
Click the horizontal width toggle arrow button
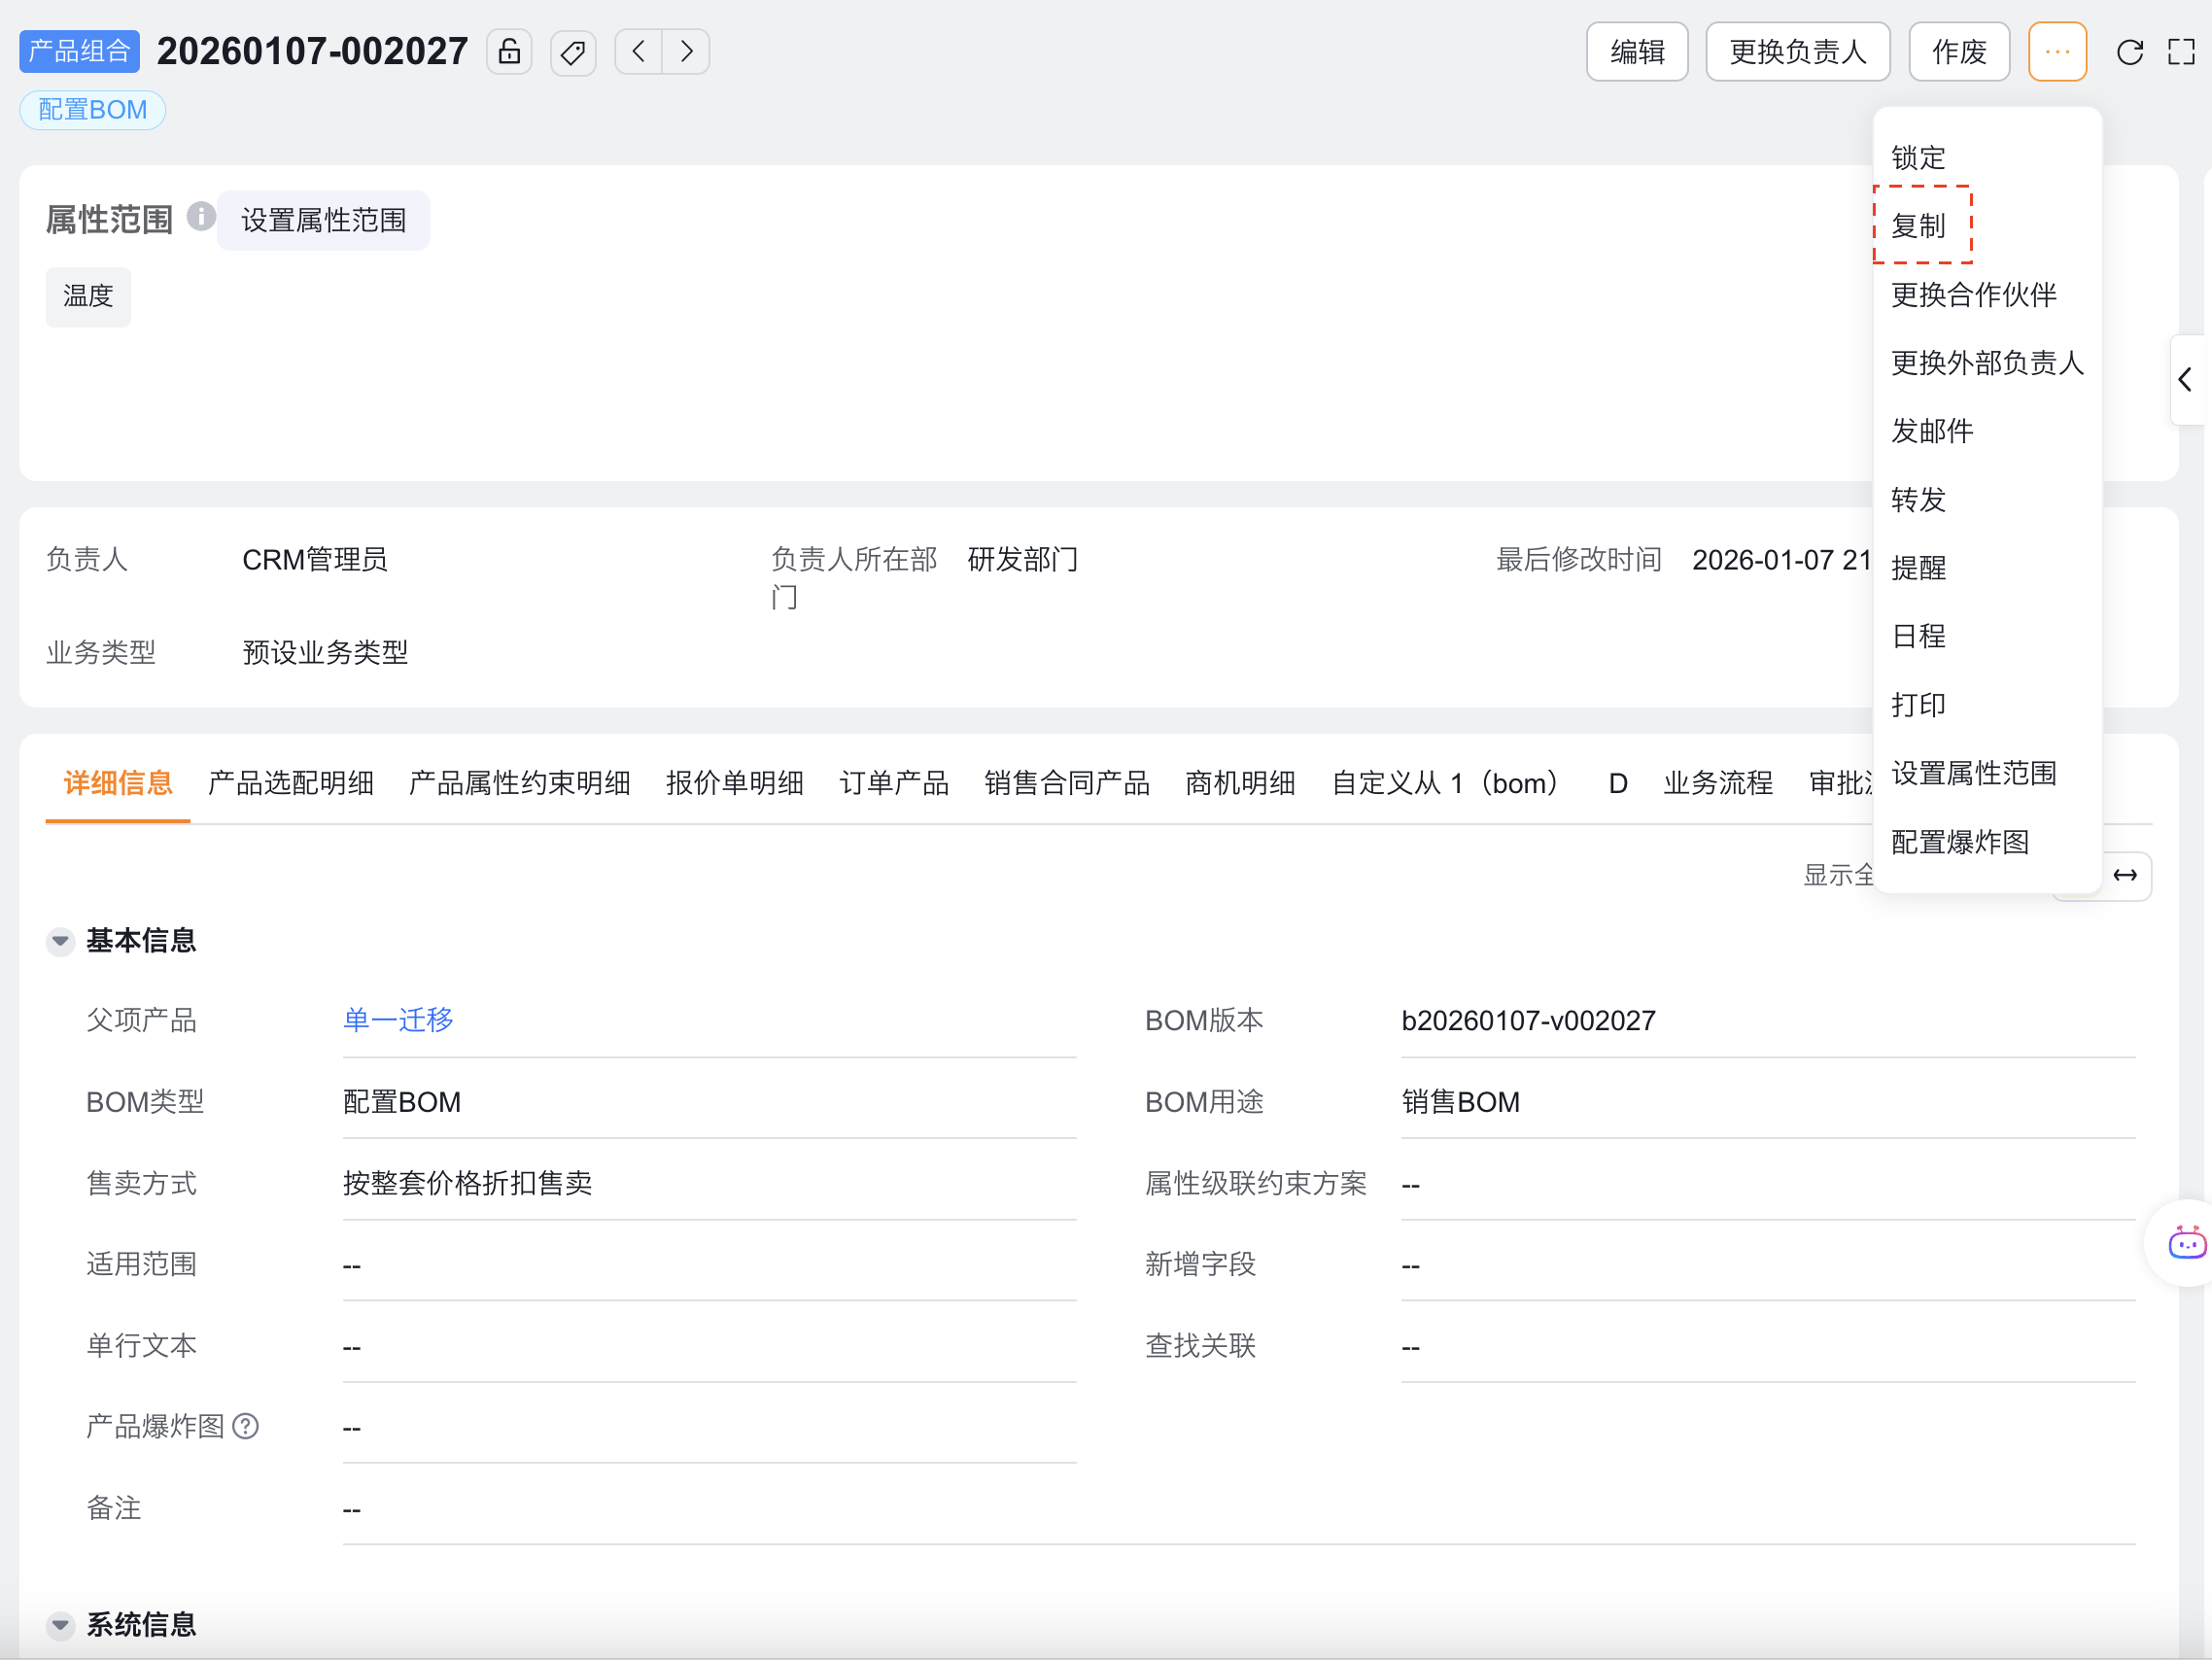point(2125,876)
